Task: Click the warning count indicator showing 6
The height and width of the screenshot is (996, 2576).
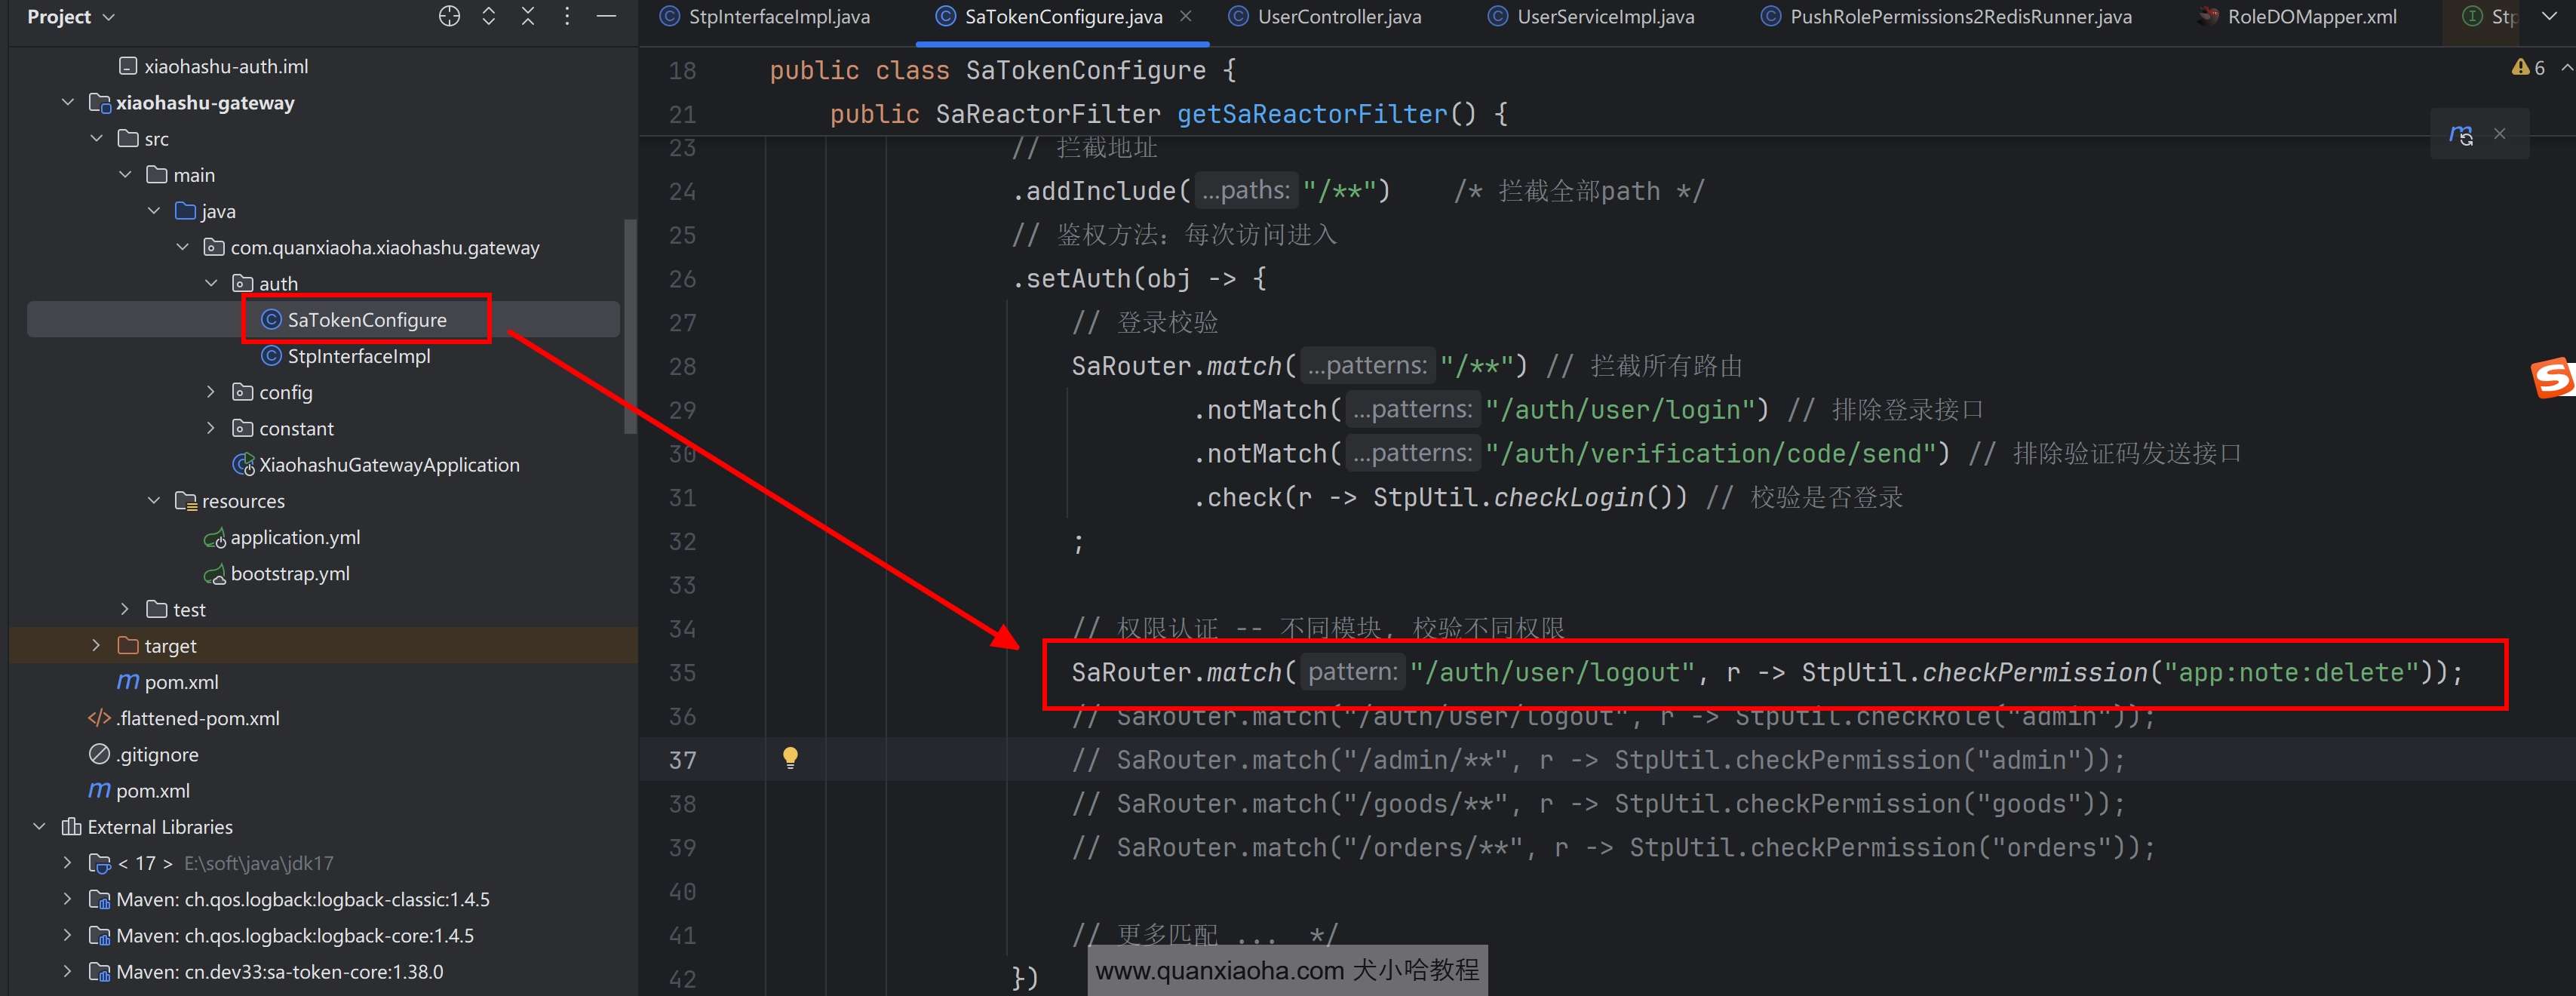Action: 2528,68
